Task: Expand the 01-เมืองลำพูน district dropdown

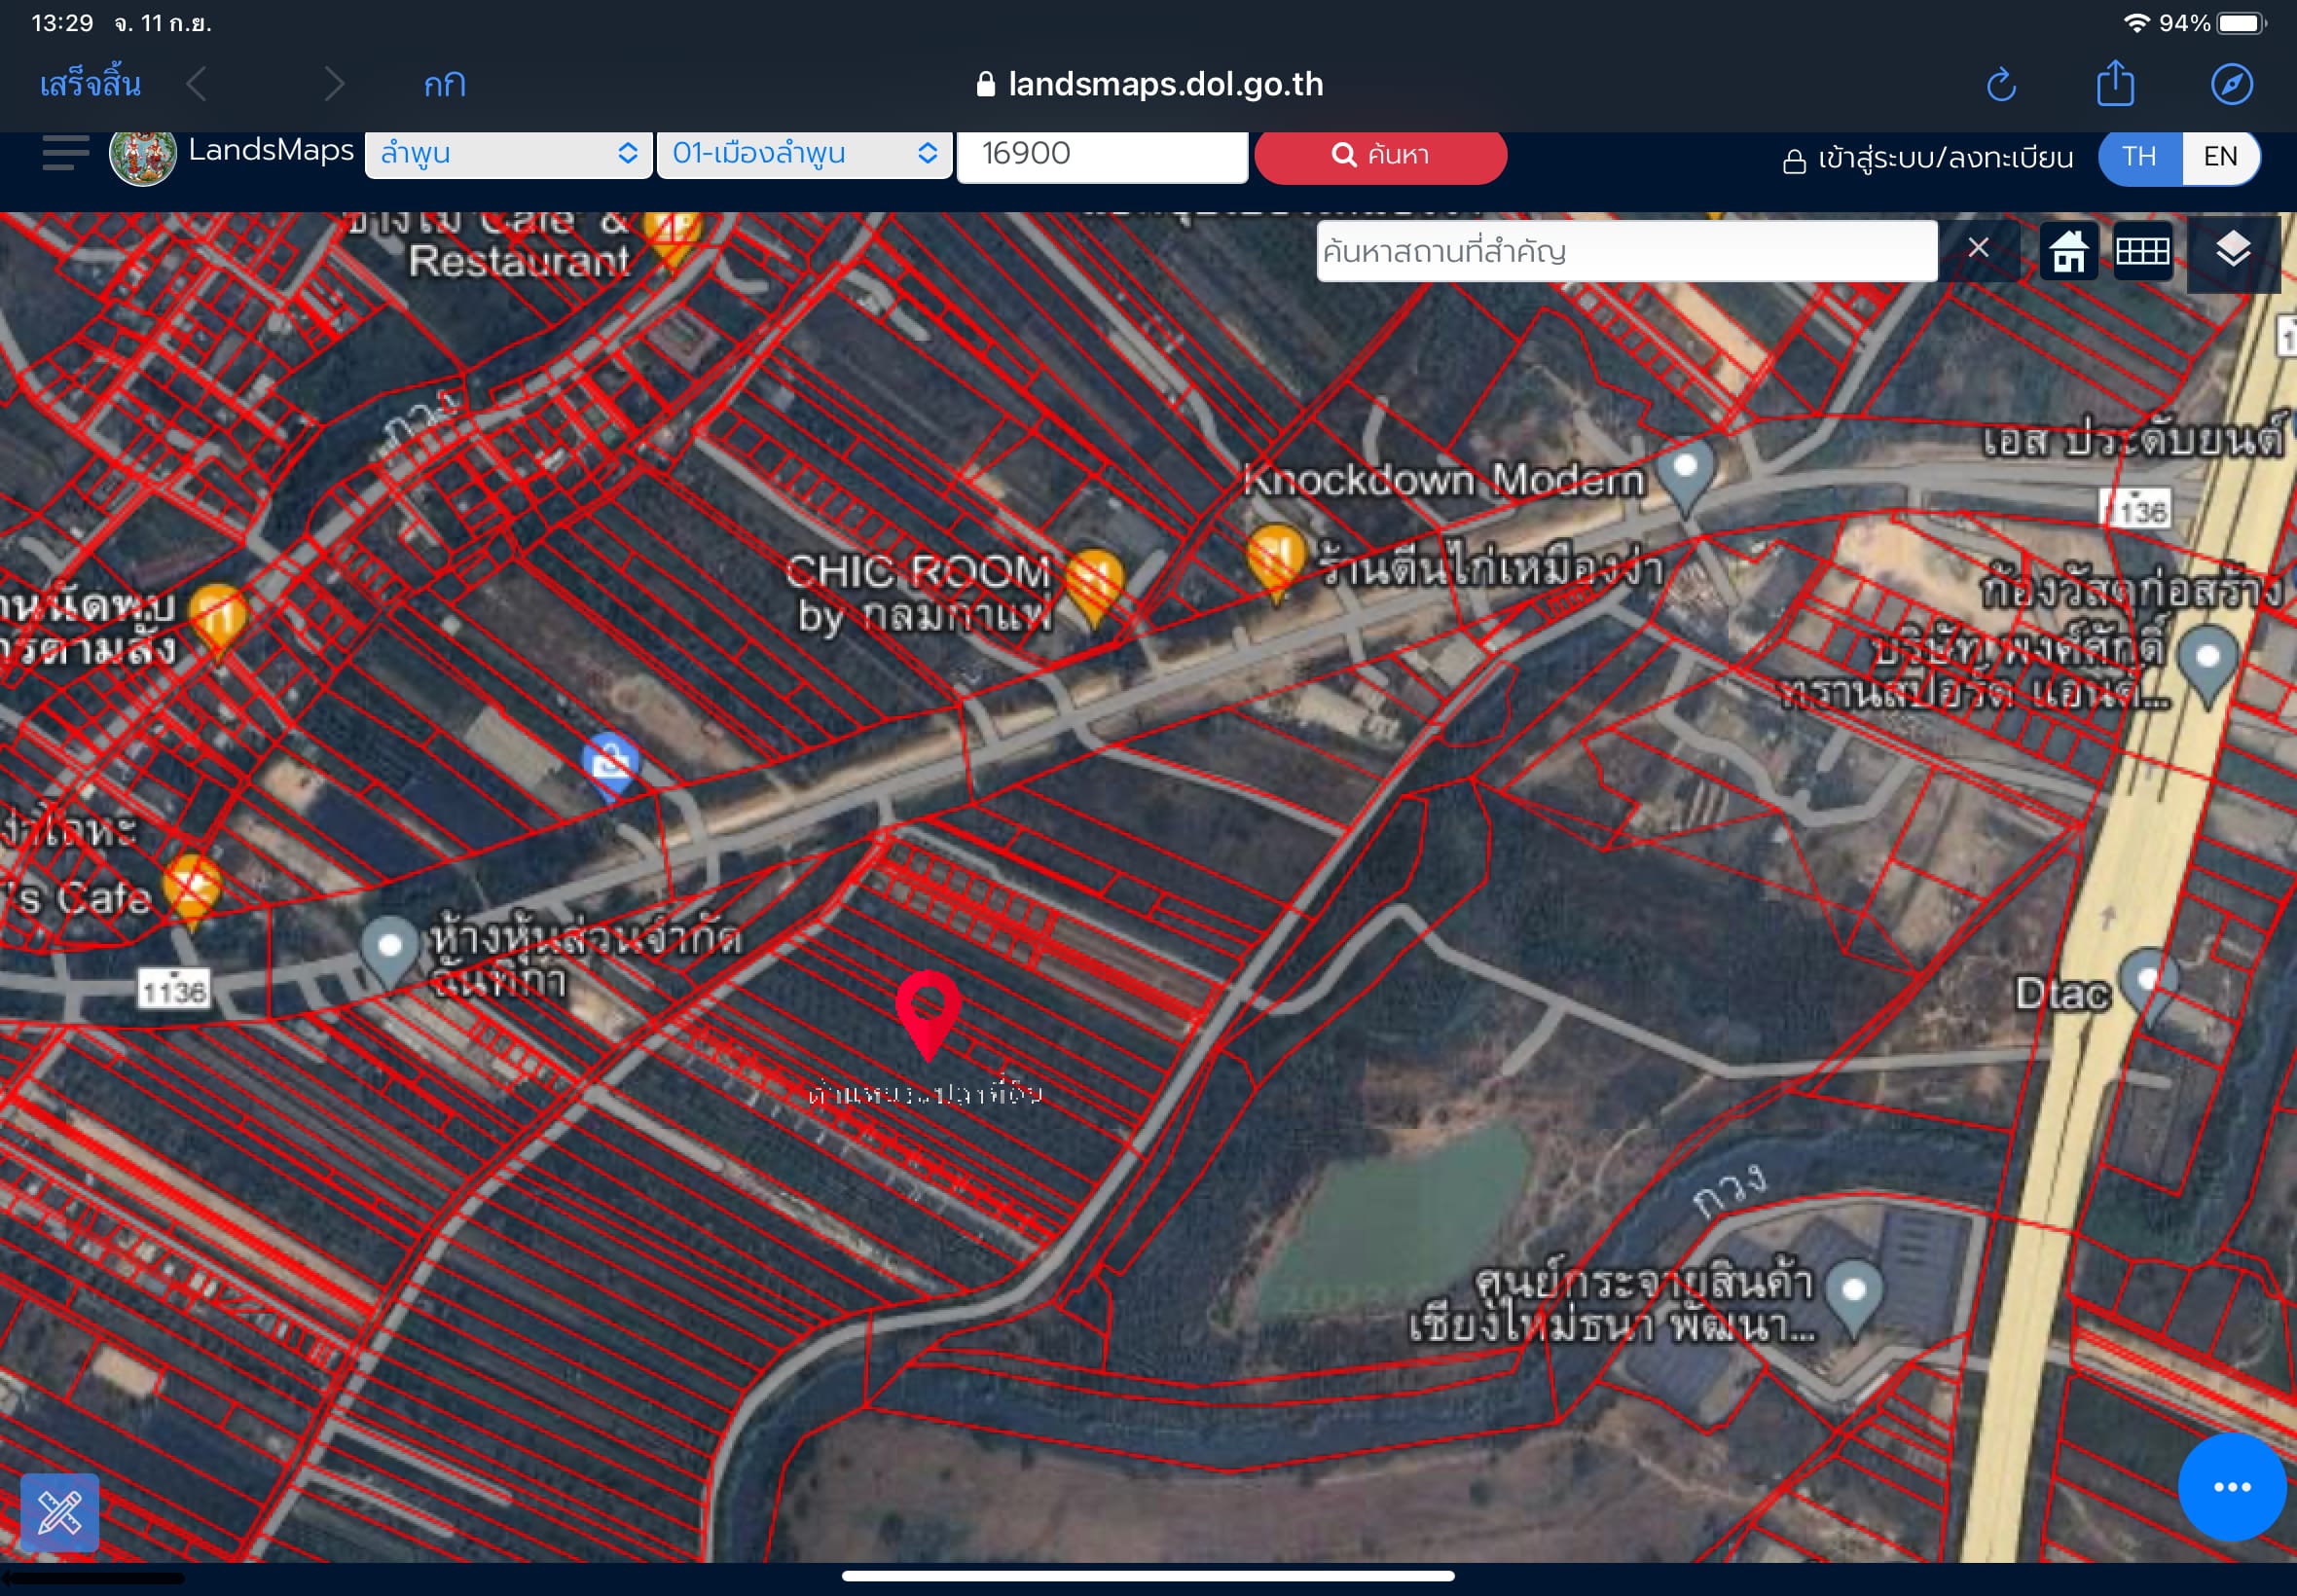Action: 804,154
